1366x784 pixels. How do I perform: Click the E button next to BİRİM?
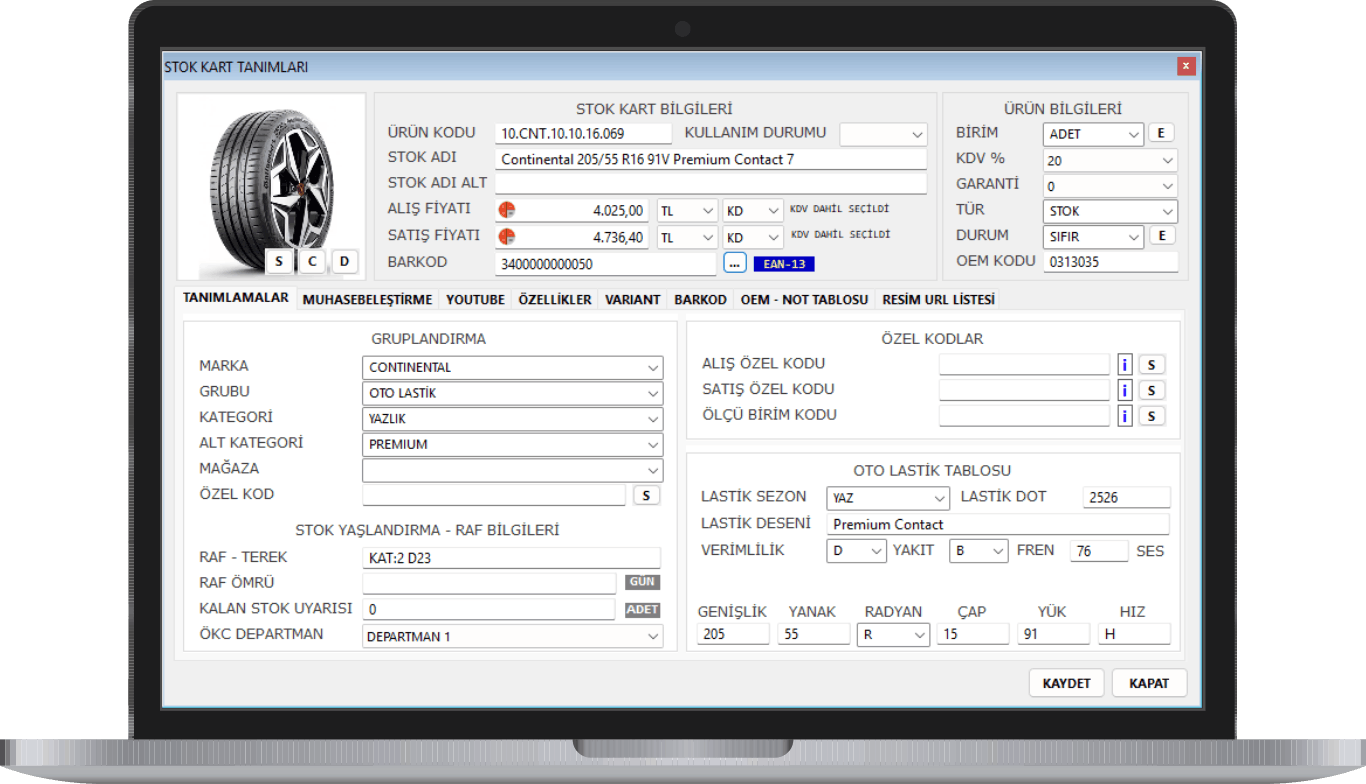tap(1161, 133)
